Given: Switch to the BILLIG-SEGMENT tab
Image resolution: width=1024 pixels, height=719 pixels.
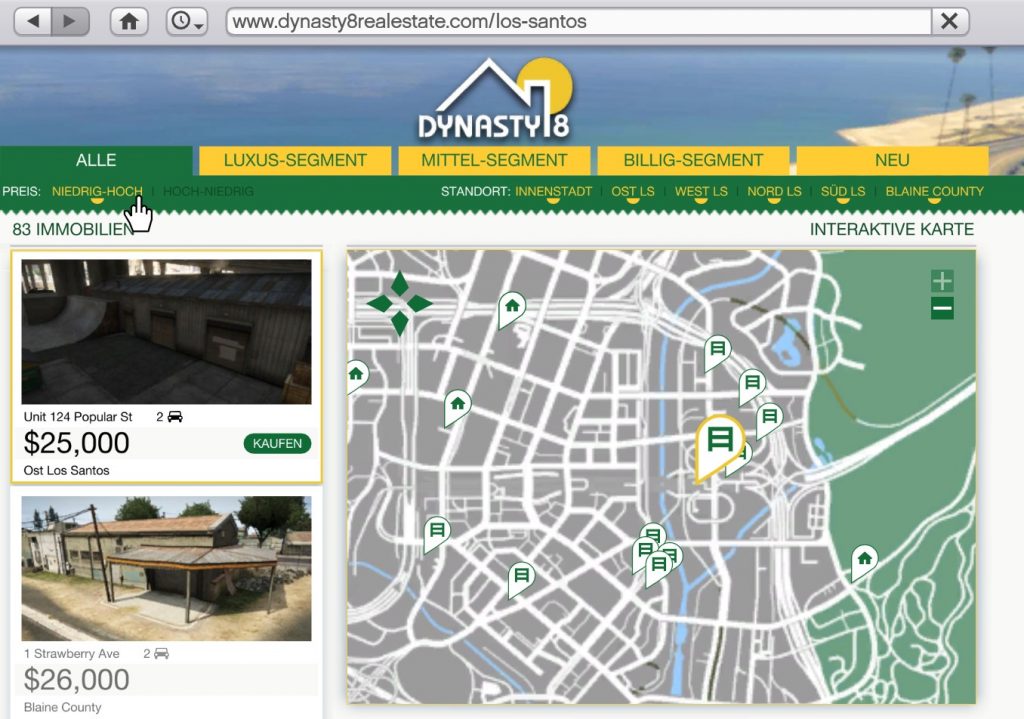Looking at the screenshot, I should [x=693, y=160].
